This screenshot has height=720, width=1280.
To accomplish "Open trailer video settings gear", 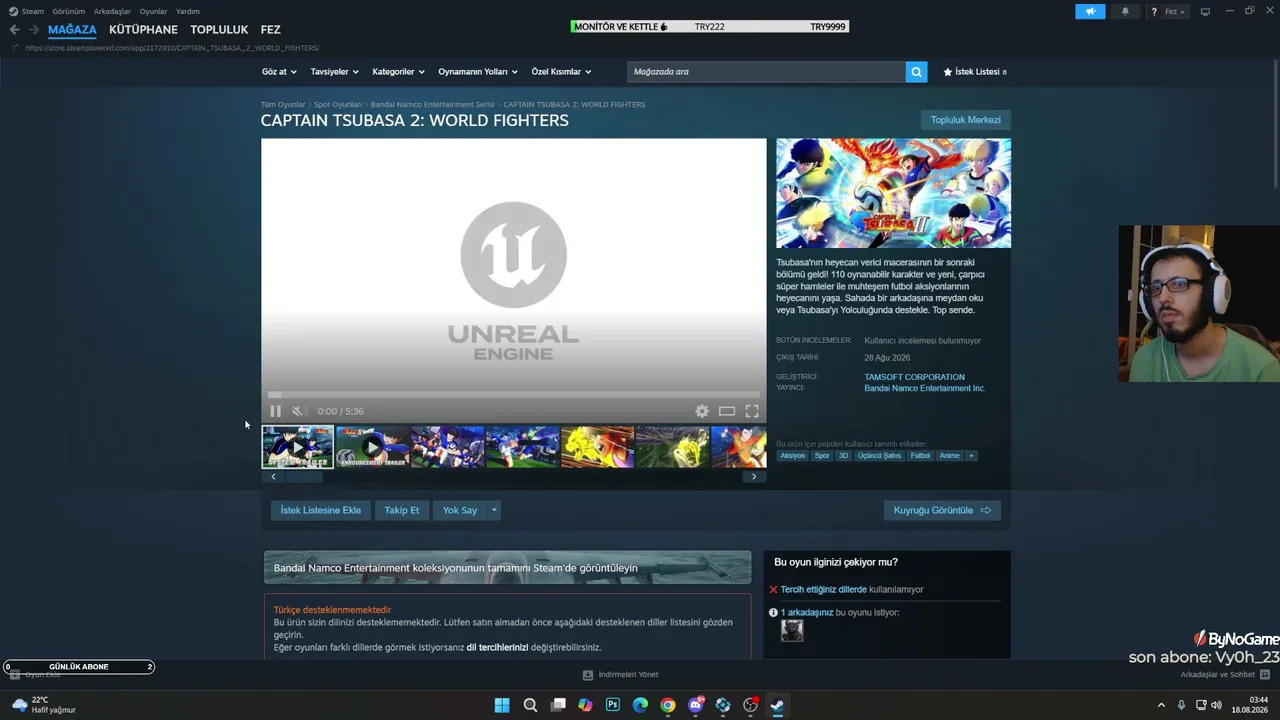I will point(702,411).
